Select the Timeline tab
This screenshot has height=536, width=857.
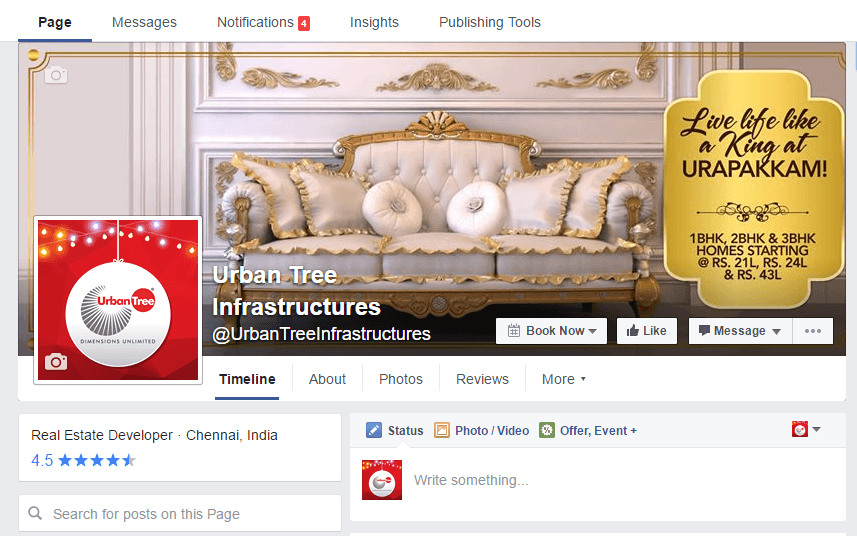[247, 379]
